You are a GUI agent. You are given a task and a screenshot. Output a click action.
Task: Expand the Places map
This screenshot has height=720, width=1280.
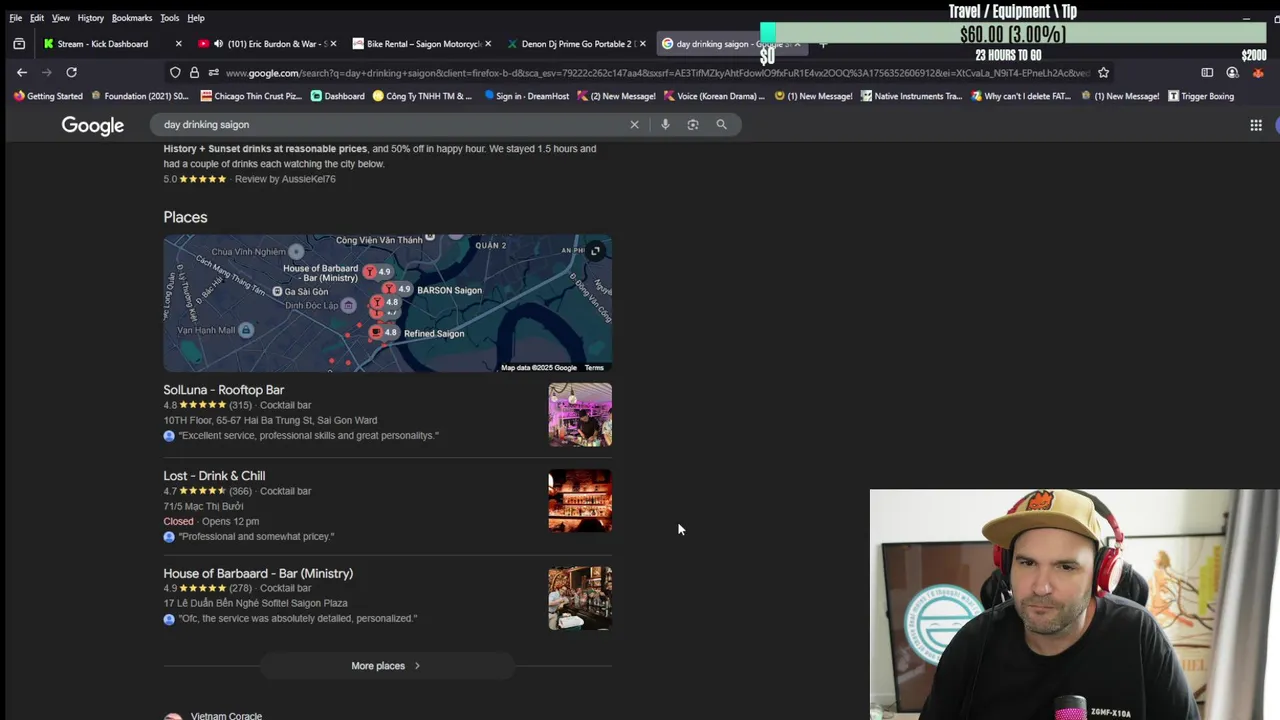pos(595,251)
